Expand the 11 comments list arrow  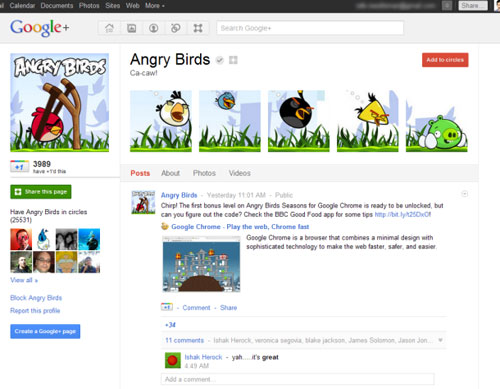point(440,340)
